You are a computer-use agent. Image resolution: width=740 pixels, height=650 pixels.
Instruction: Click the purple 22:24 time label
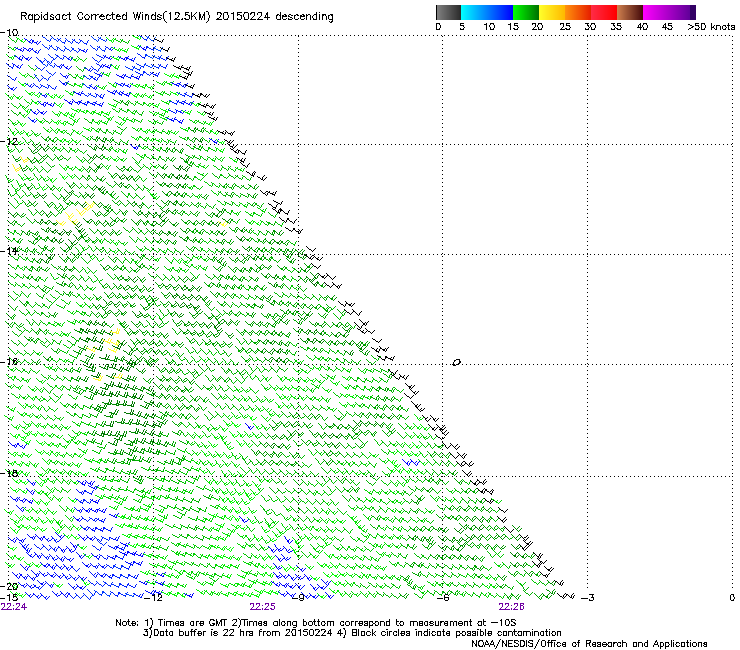pos(14,607)
